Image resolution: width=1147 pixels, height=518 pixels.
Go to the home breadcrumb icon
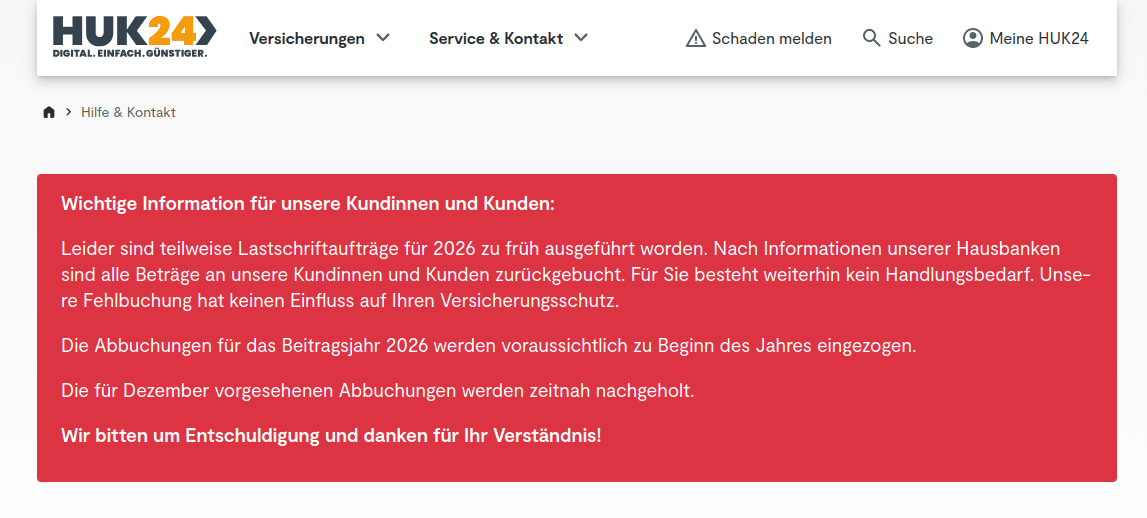(49, 112)
